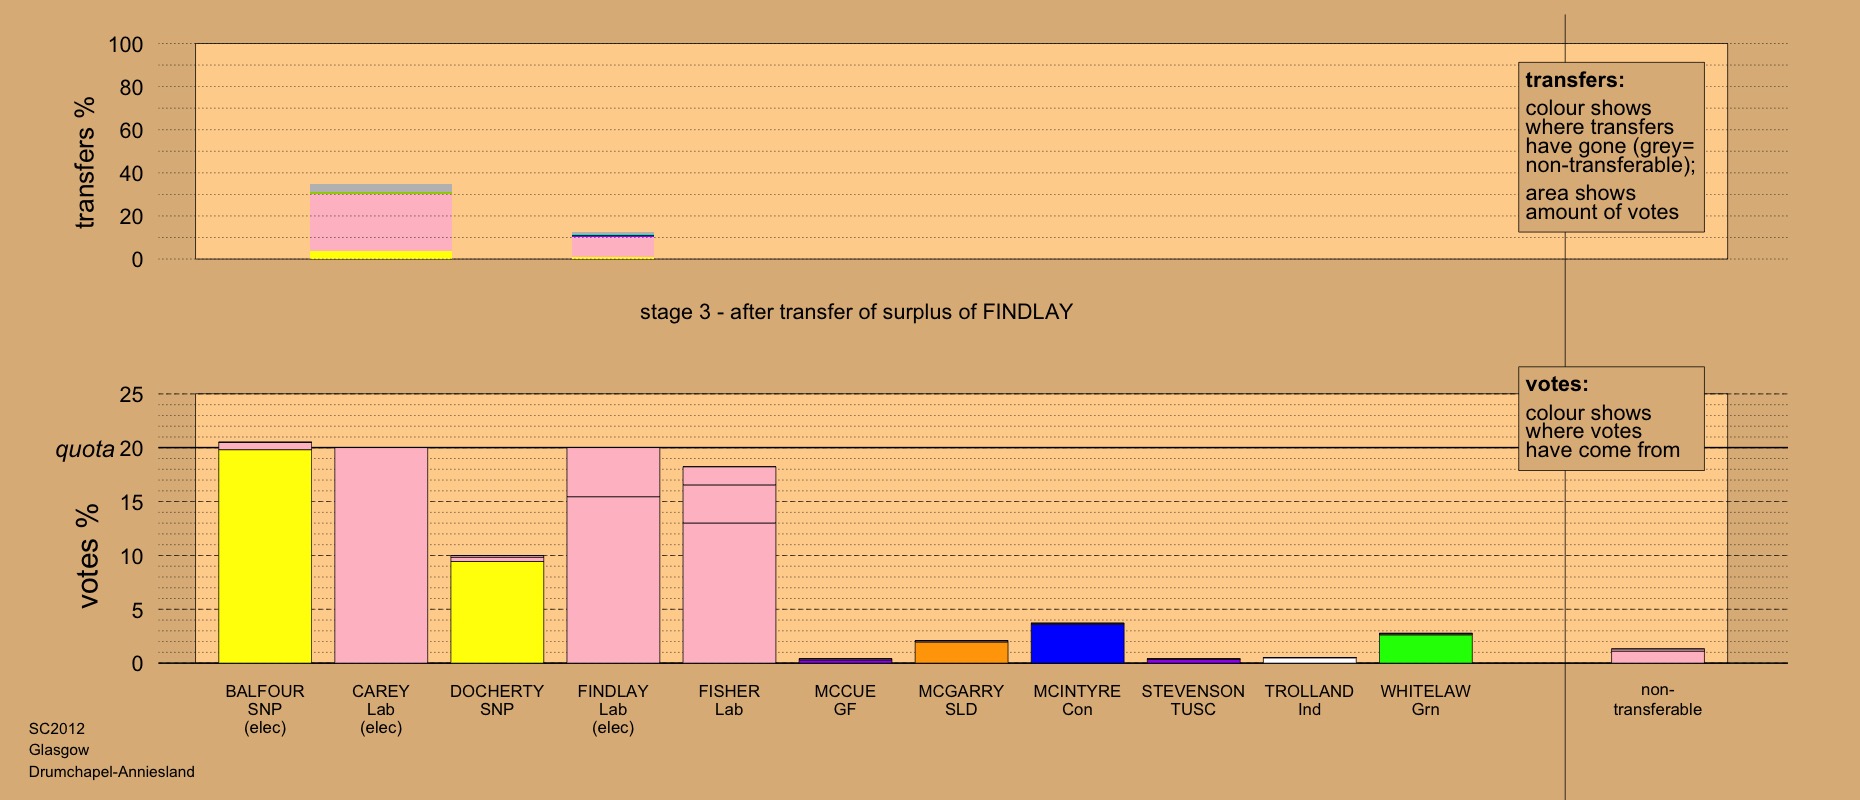Click the quota label on the axis

click(x=85, y=450)
